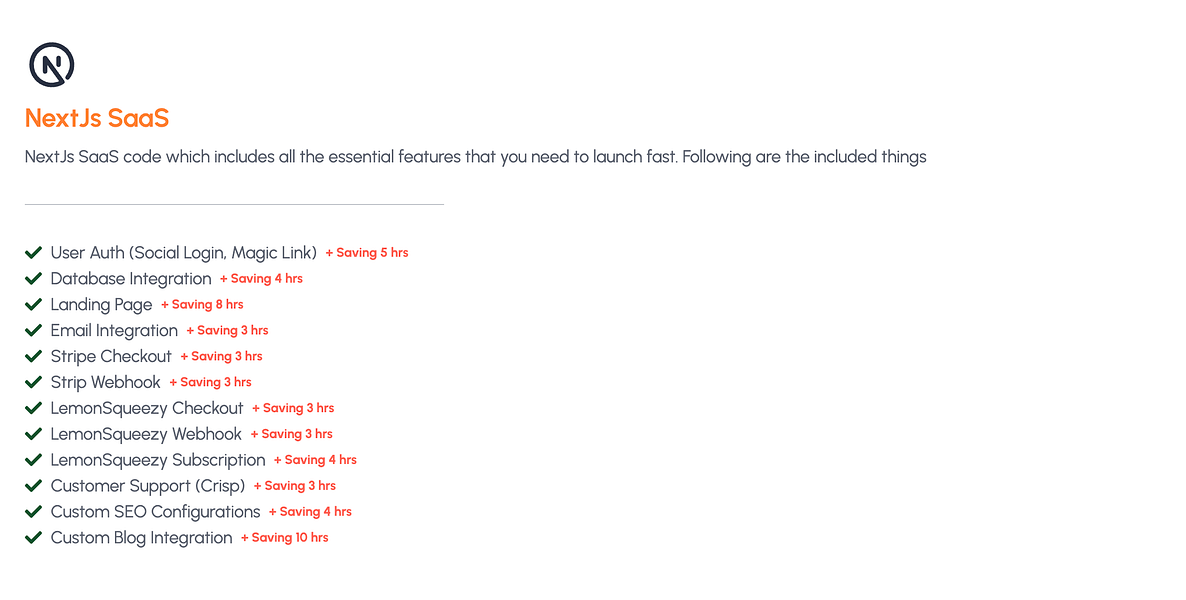The image size is (1186, 600).
Task: Click the NextJs circular logo icon
Action: 51,65
